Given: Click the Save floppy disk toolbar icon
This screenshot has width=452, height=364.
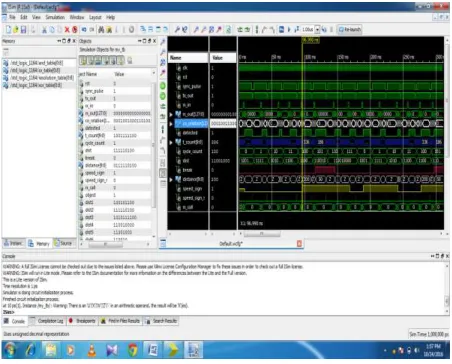Looking at the screenshot, I should (x=23, y=30).
